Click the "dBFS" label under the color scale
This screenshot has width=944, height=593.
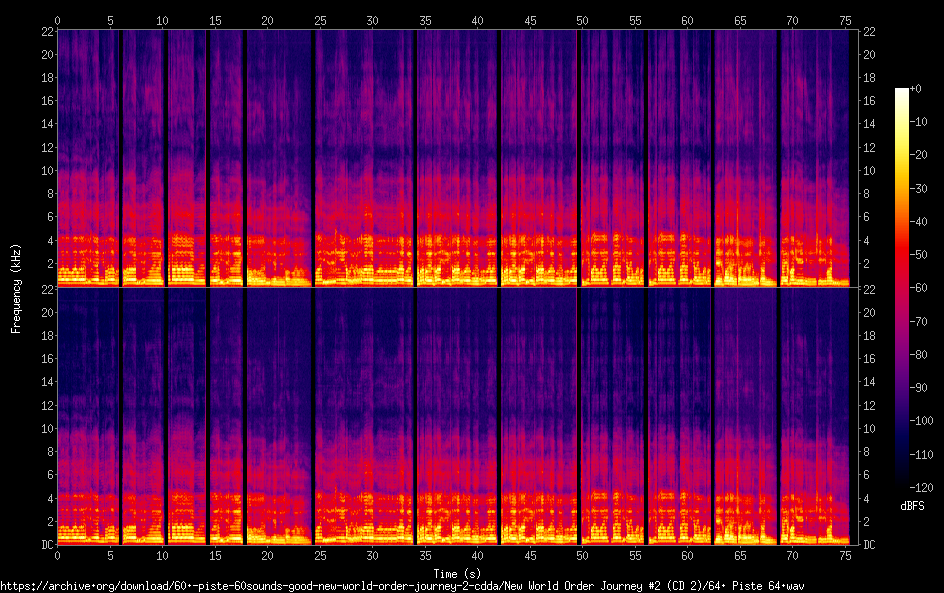point(912,506)
